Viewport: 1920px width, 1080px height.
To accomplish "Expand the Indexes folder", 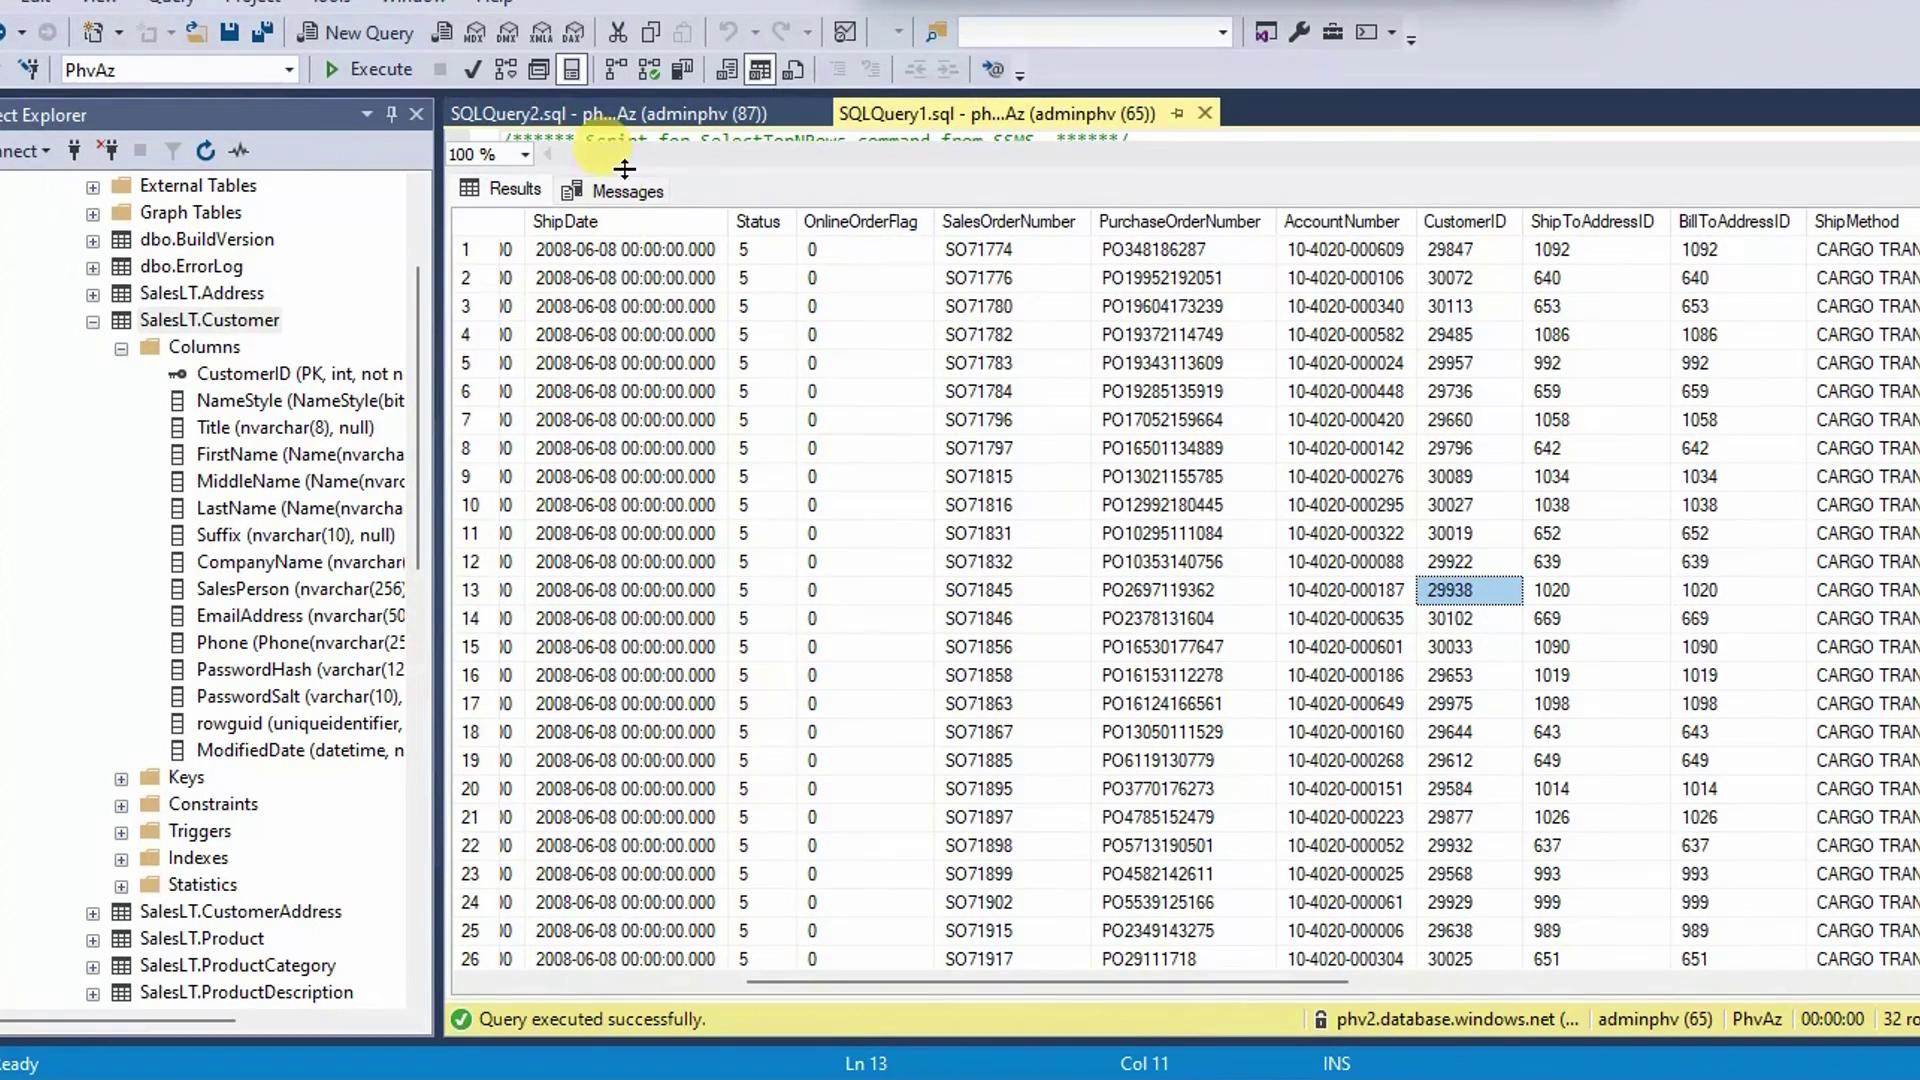I will point(121,859).
